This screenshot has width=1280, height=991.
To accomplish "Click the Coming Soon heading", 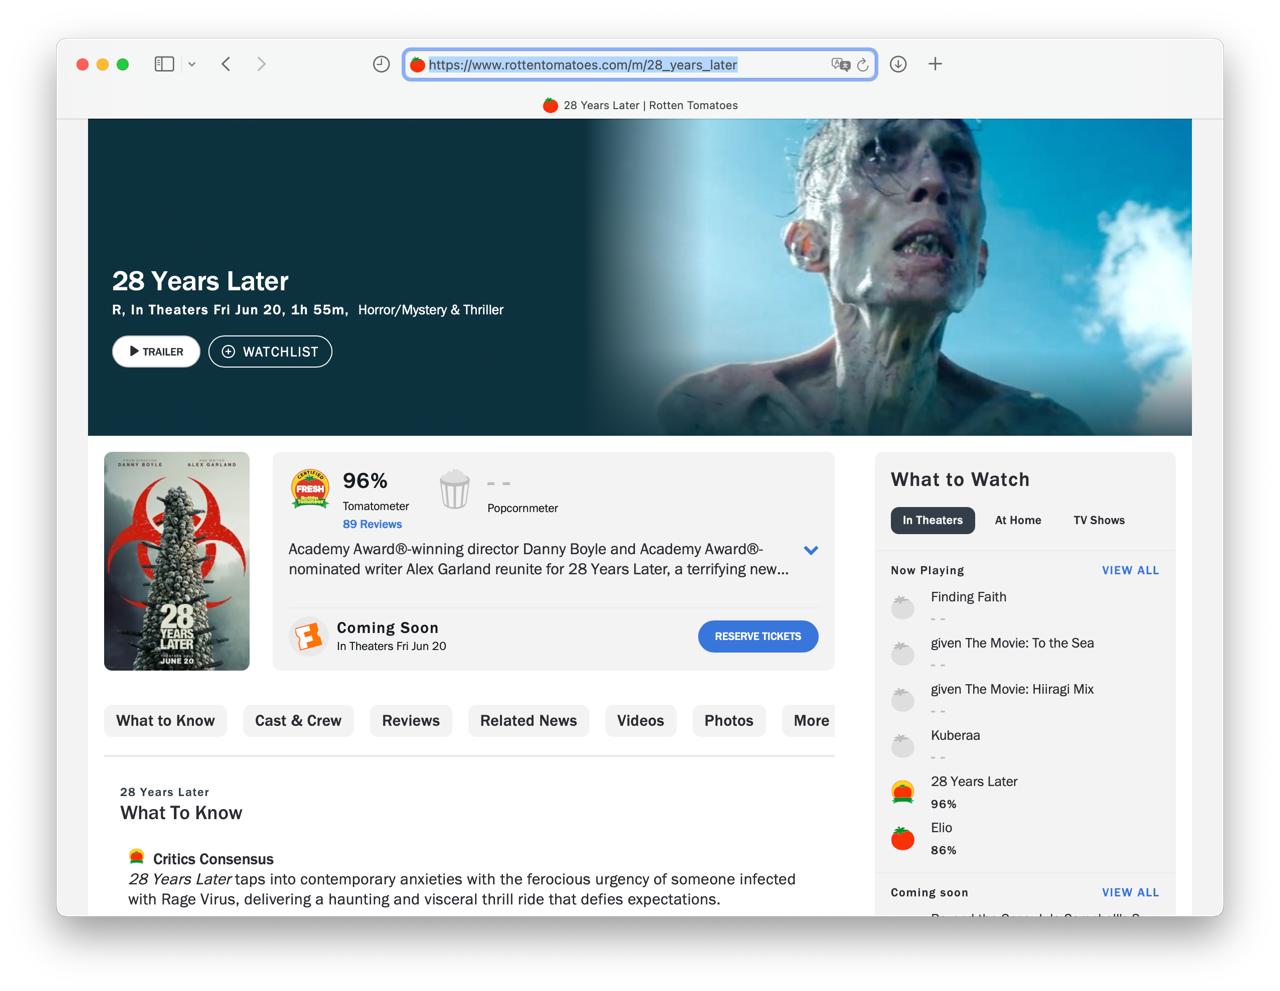I will [x=387, y=627].
